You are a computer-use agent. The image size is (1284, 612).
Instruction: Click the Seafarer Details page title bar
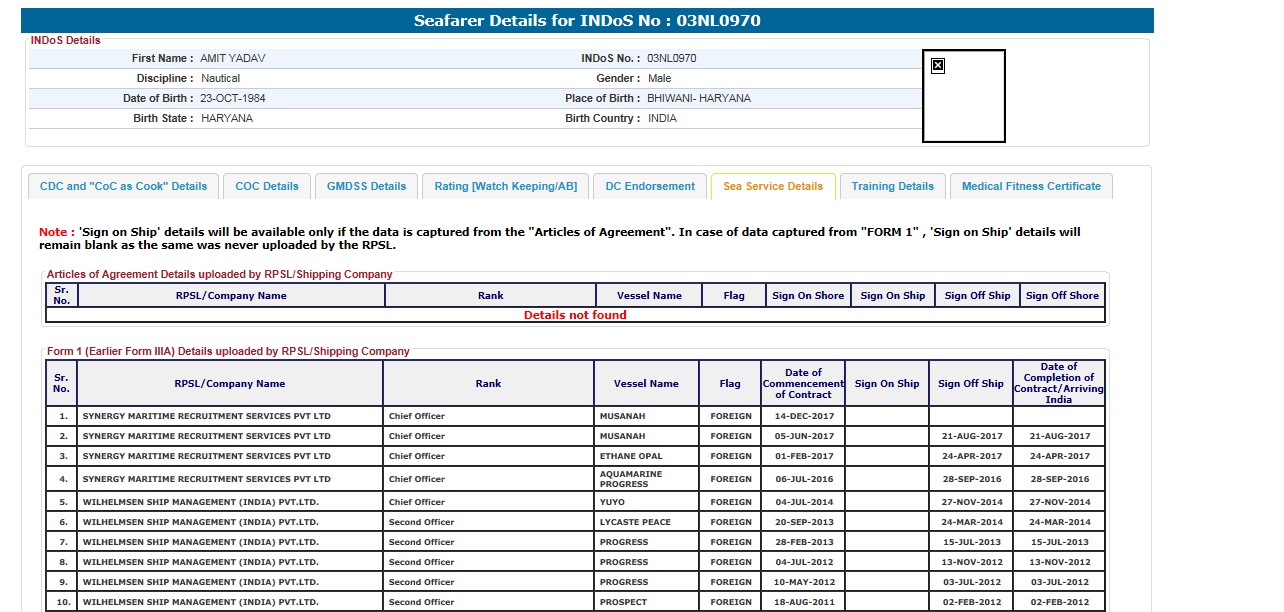point(580,21)
